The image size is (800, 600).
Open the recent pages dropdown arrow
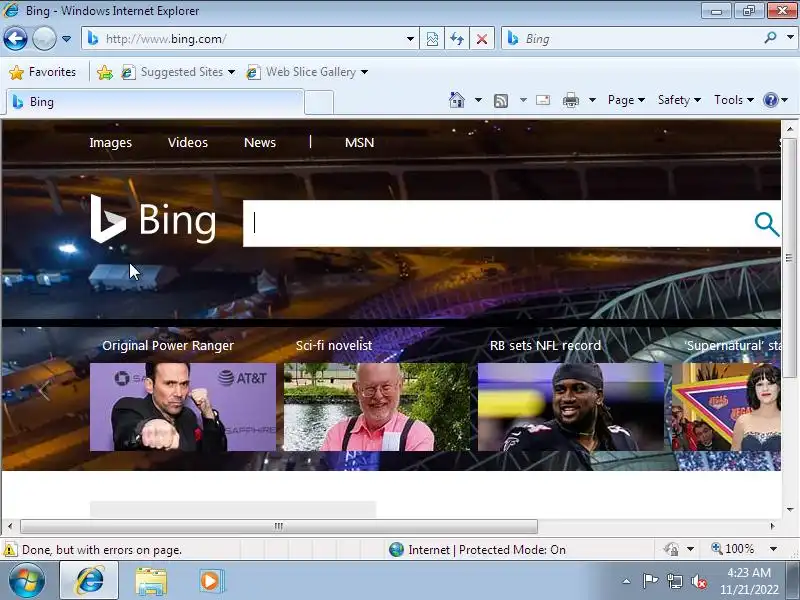[x=66, y=39]
